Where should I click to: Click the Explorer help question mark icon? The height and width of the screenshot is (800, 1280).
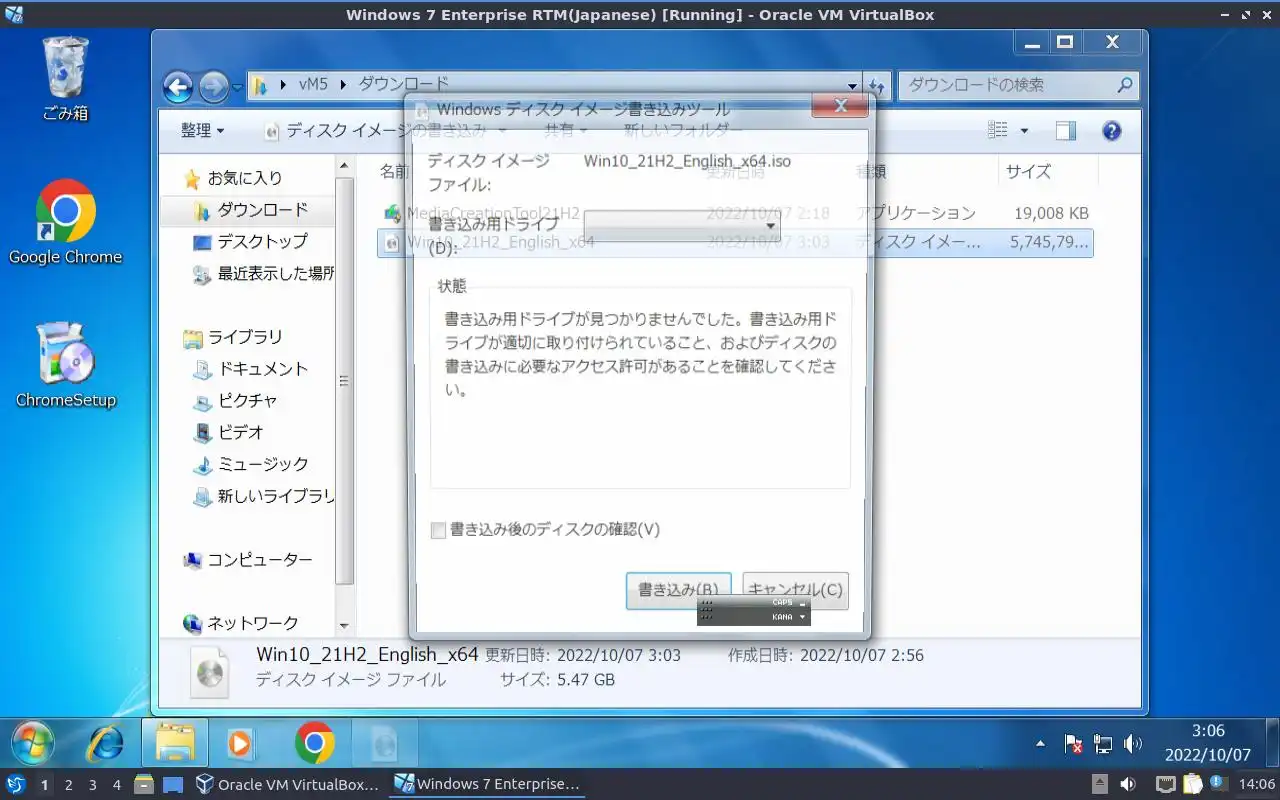click(1111, 131)
